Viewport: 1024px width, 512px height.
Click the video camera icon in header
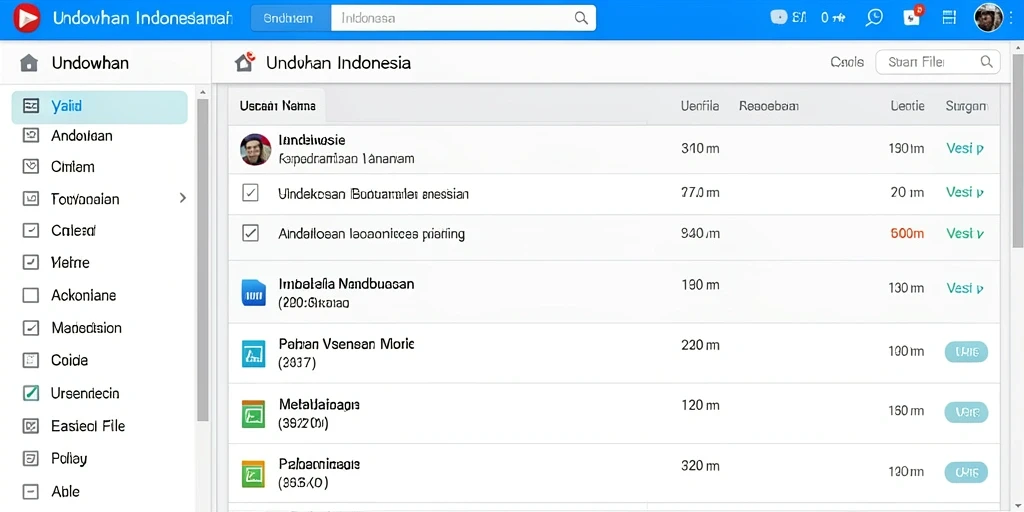coord(778,18)
